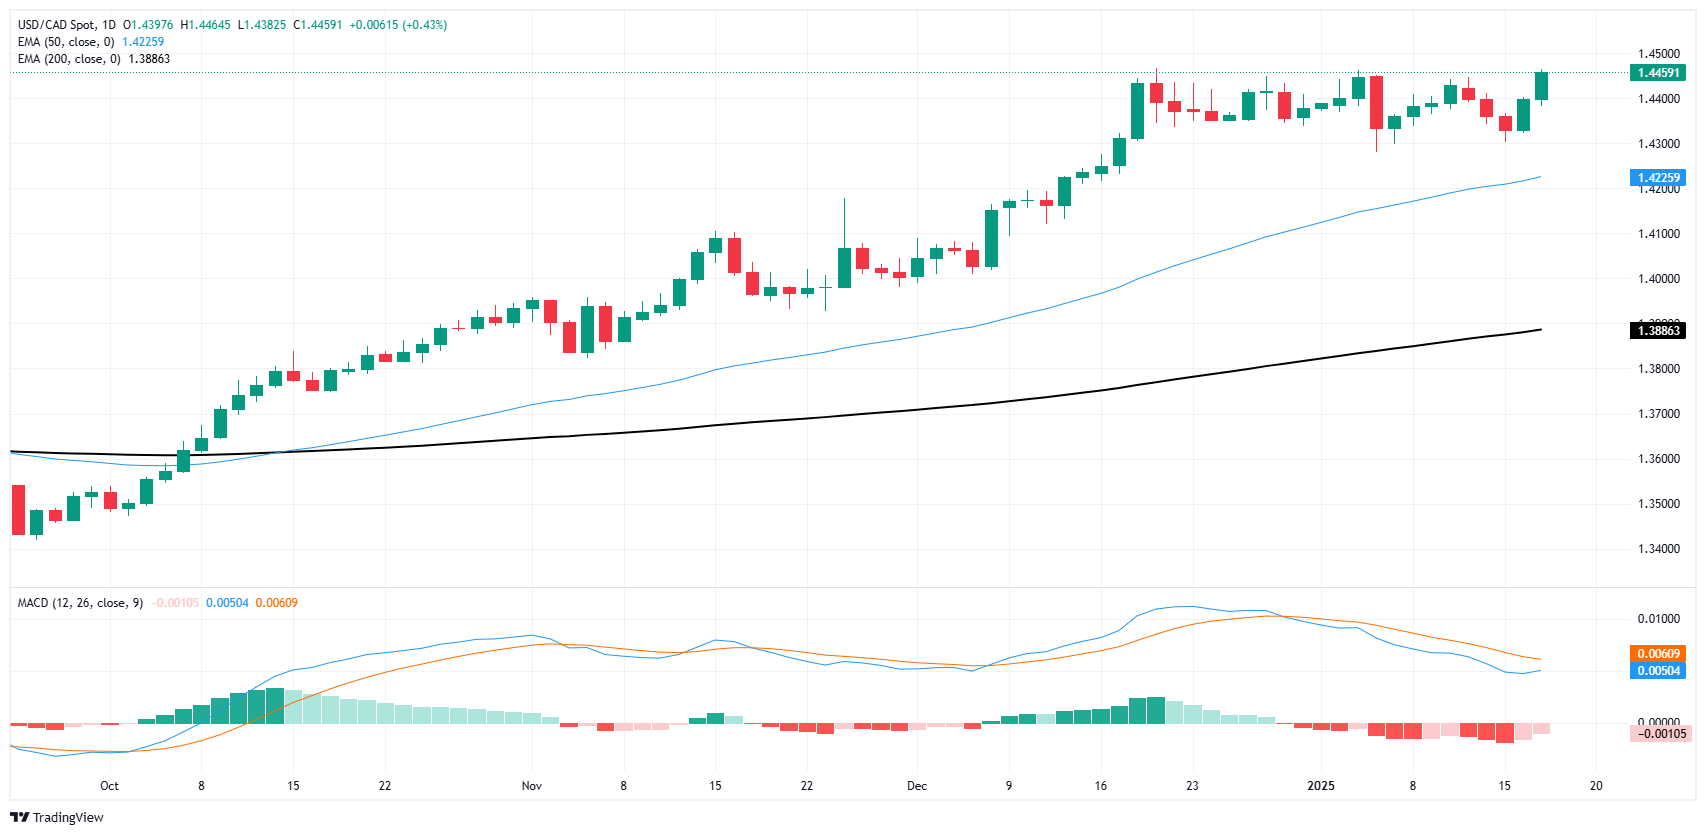Viewport: 1706px width, 835px height.
Task: Click the pink histogram tag -0.00105
Action: (1657, 734)
